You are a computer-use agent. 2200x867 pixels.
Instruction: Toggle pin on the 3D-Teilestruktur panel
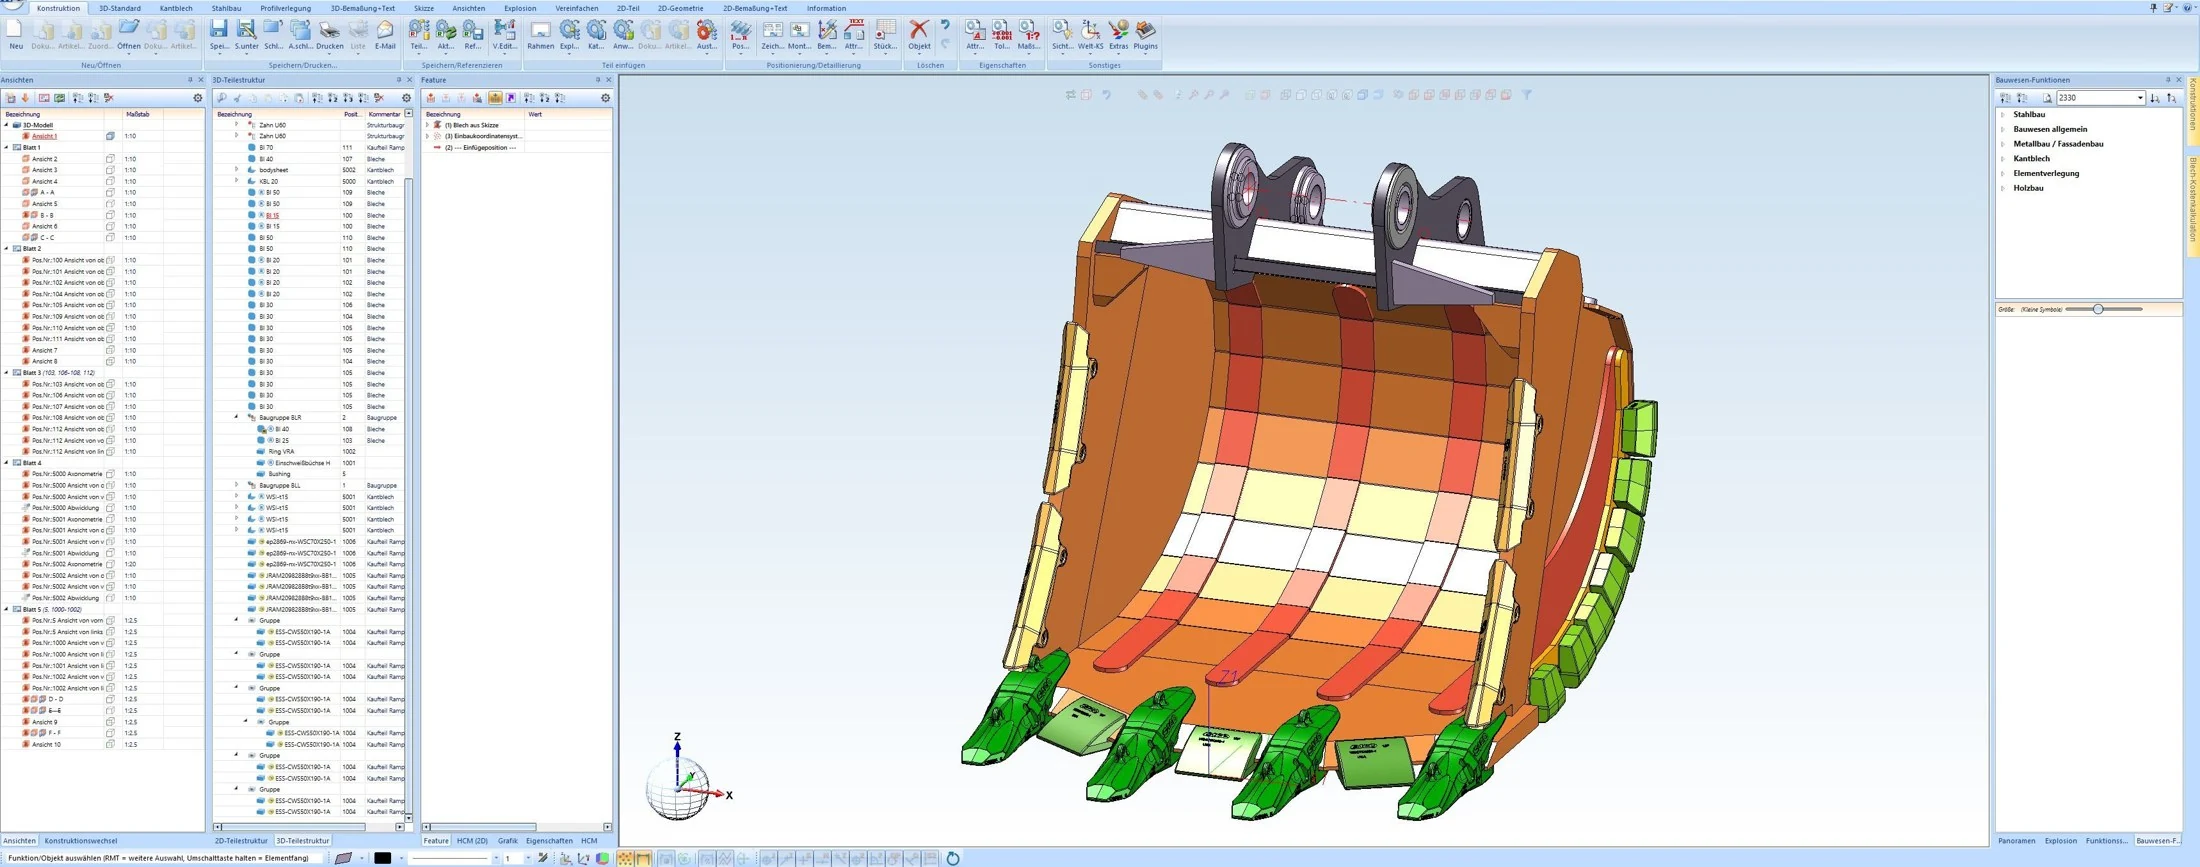[399, 80]
